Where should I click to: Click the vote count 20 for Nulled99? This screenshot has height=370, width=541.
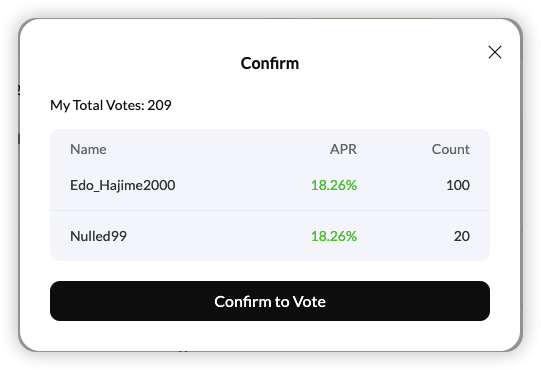point(462,236)
